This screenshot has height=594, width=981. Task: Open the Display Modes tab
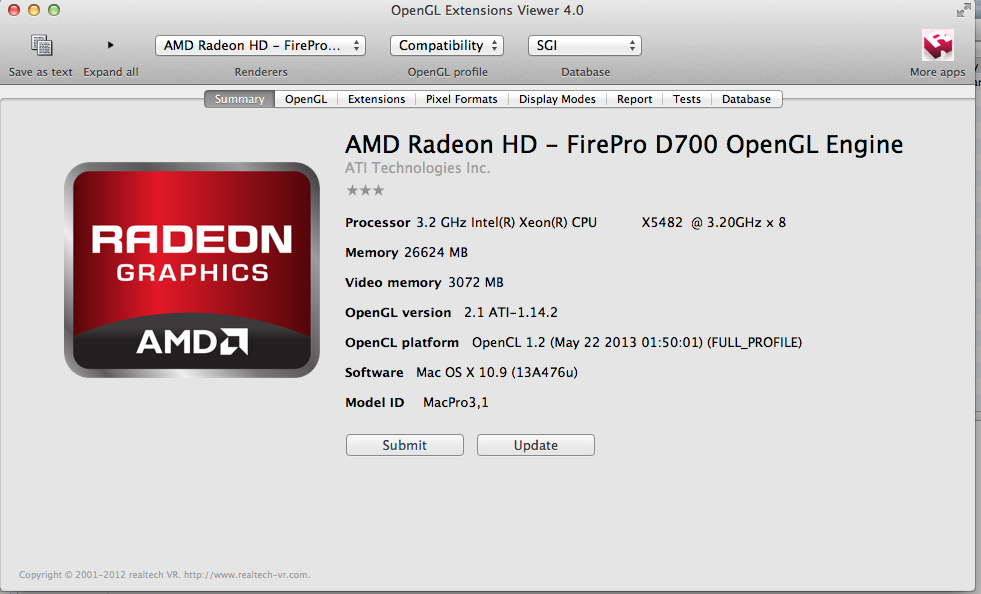point(557,99)
